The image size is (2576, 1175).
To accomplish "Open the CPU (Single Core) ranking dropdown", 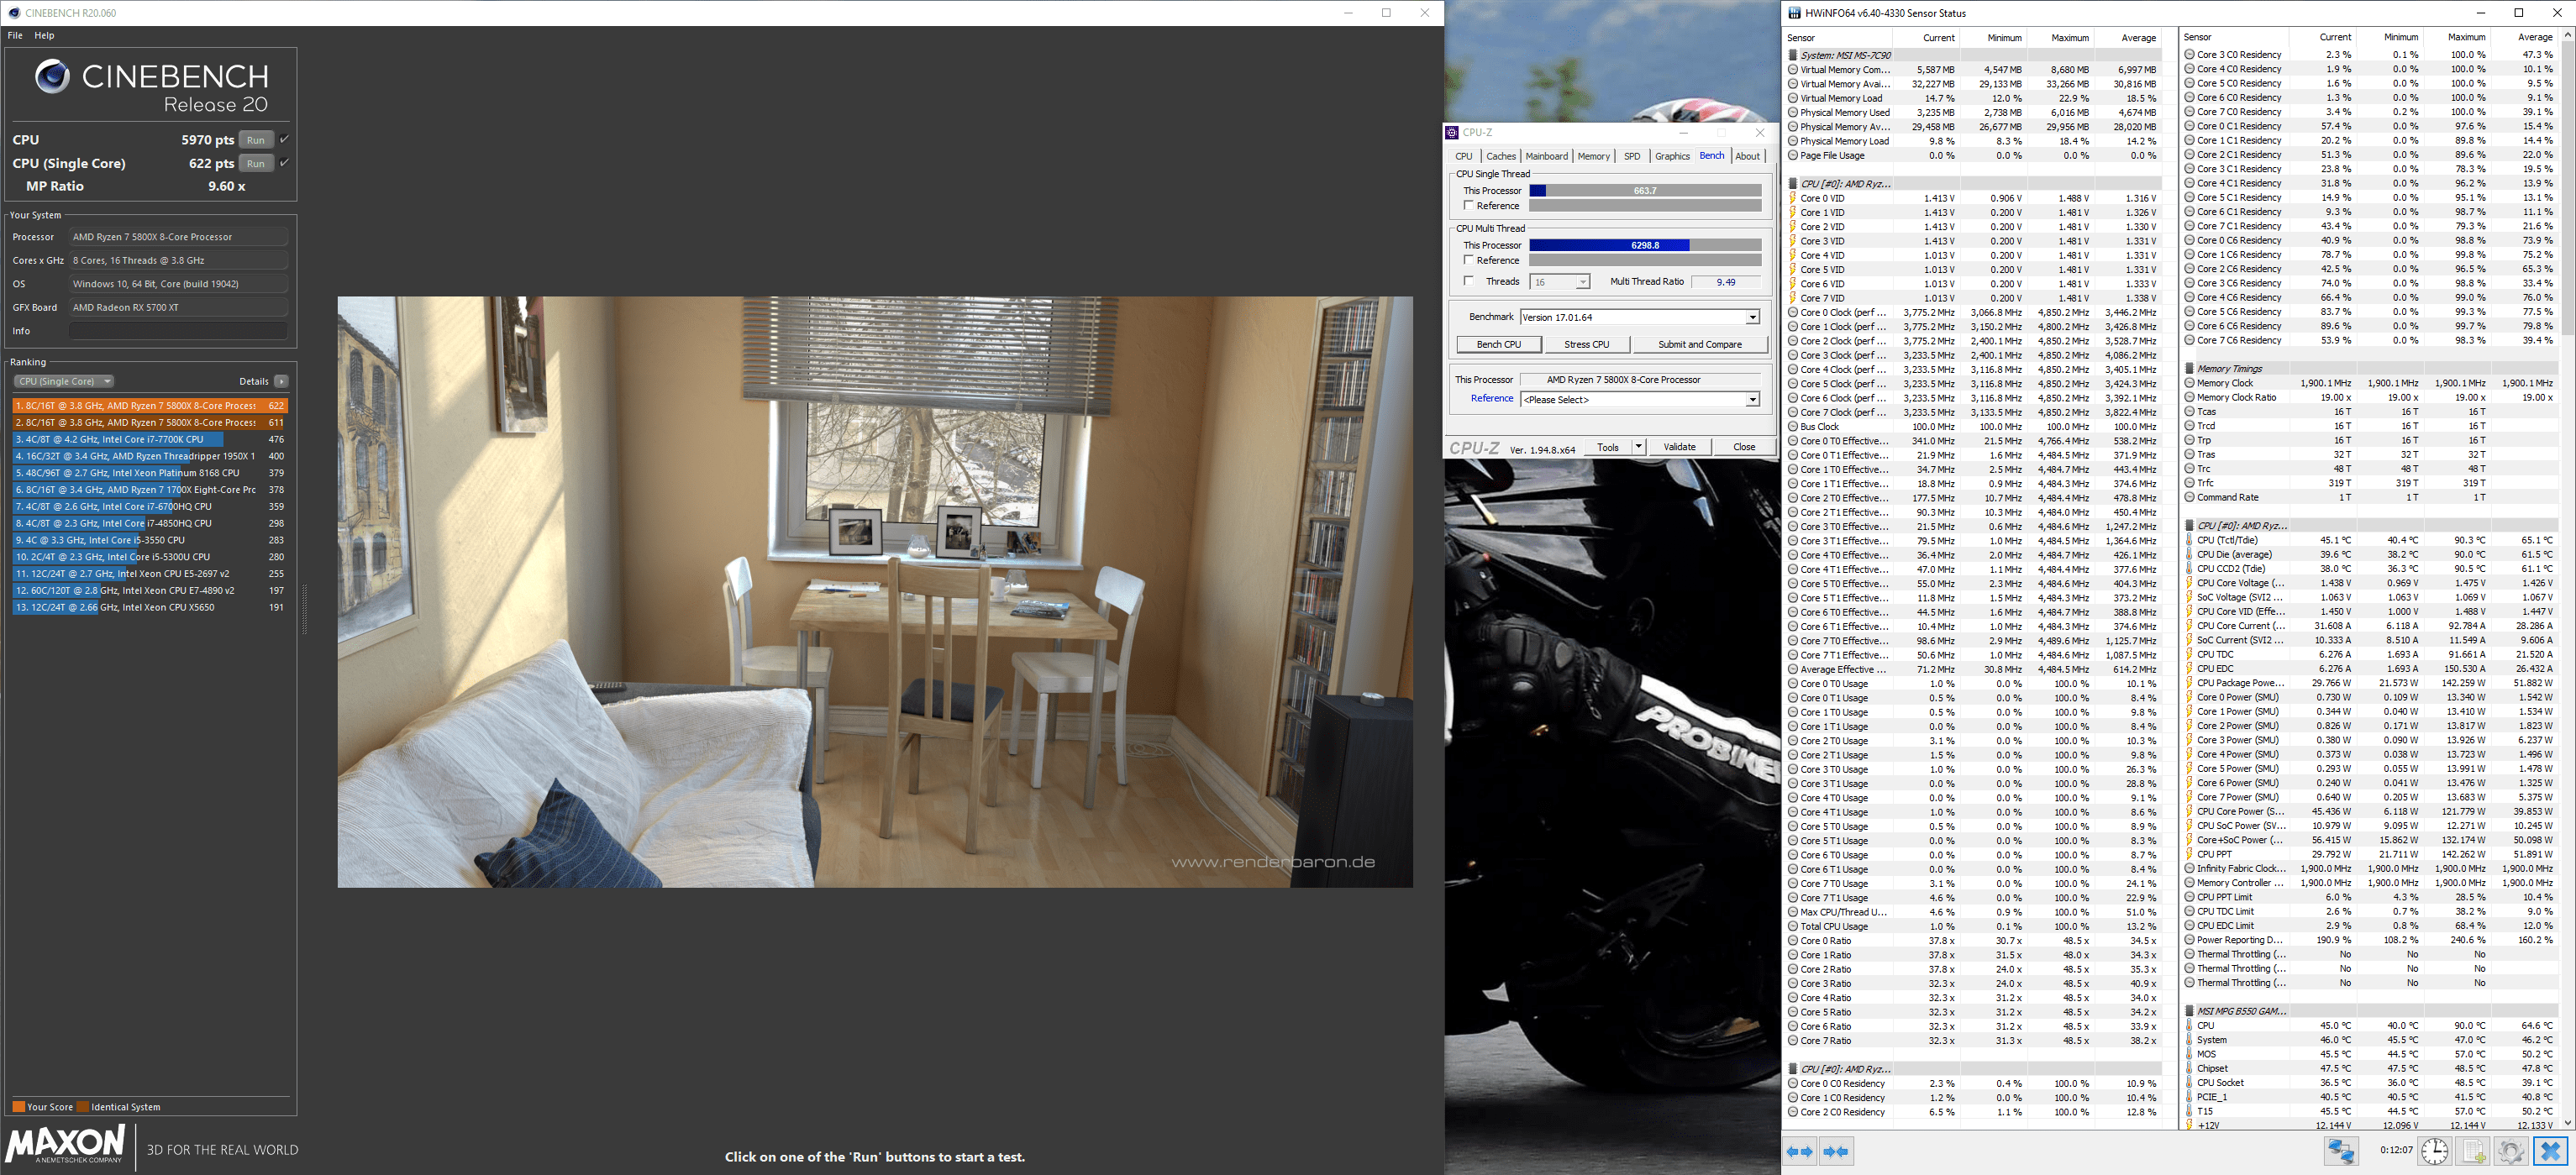I will 64,381.
